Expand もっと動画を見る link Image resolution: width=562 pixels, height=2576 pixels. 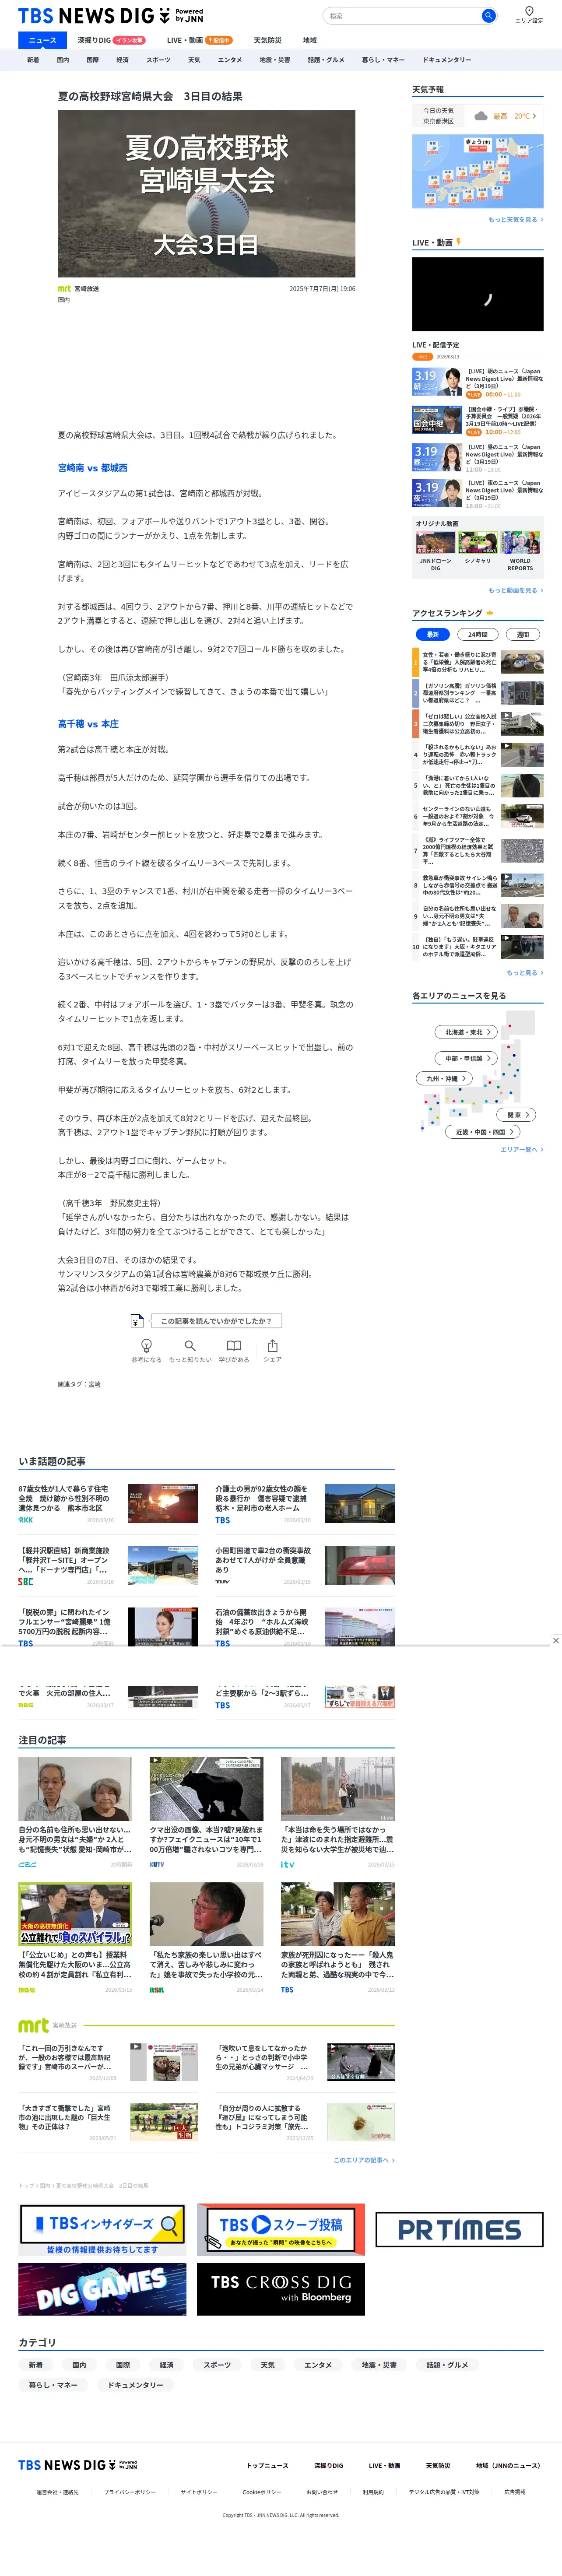pyautogui.click(x=516, y=590)
